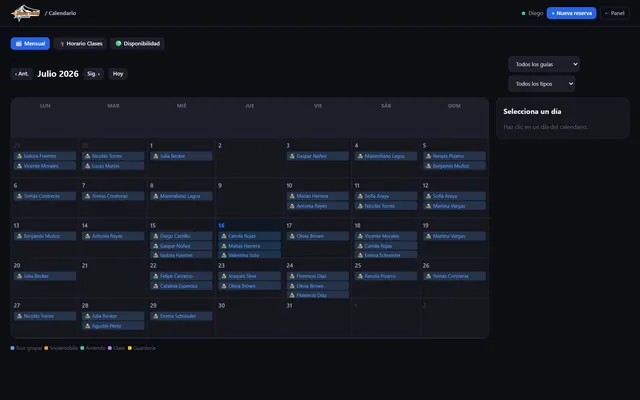Click the company logo in the header
This screenshot has height=400, width=640.
(x=26, y=13)
